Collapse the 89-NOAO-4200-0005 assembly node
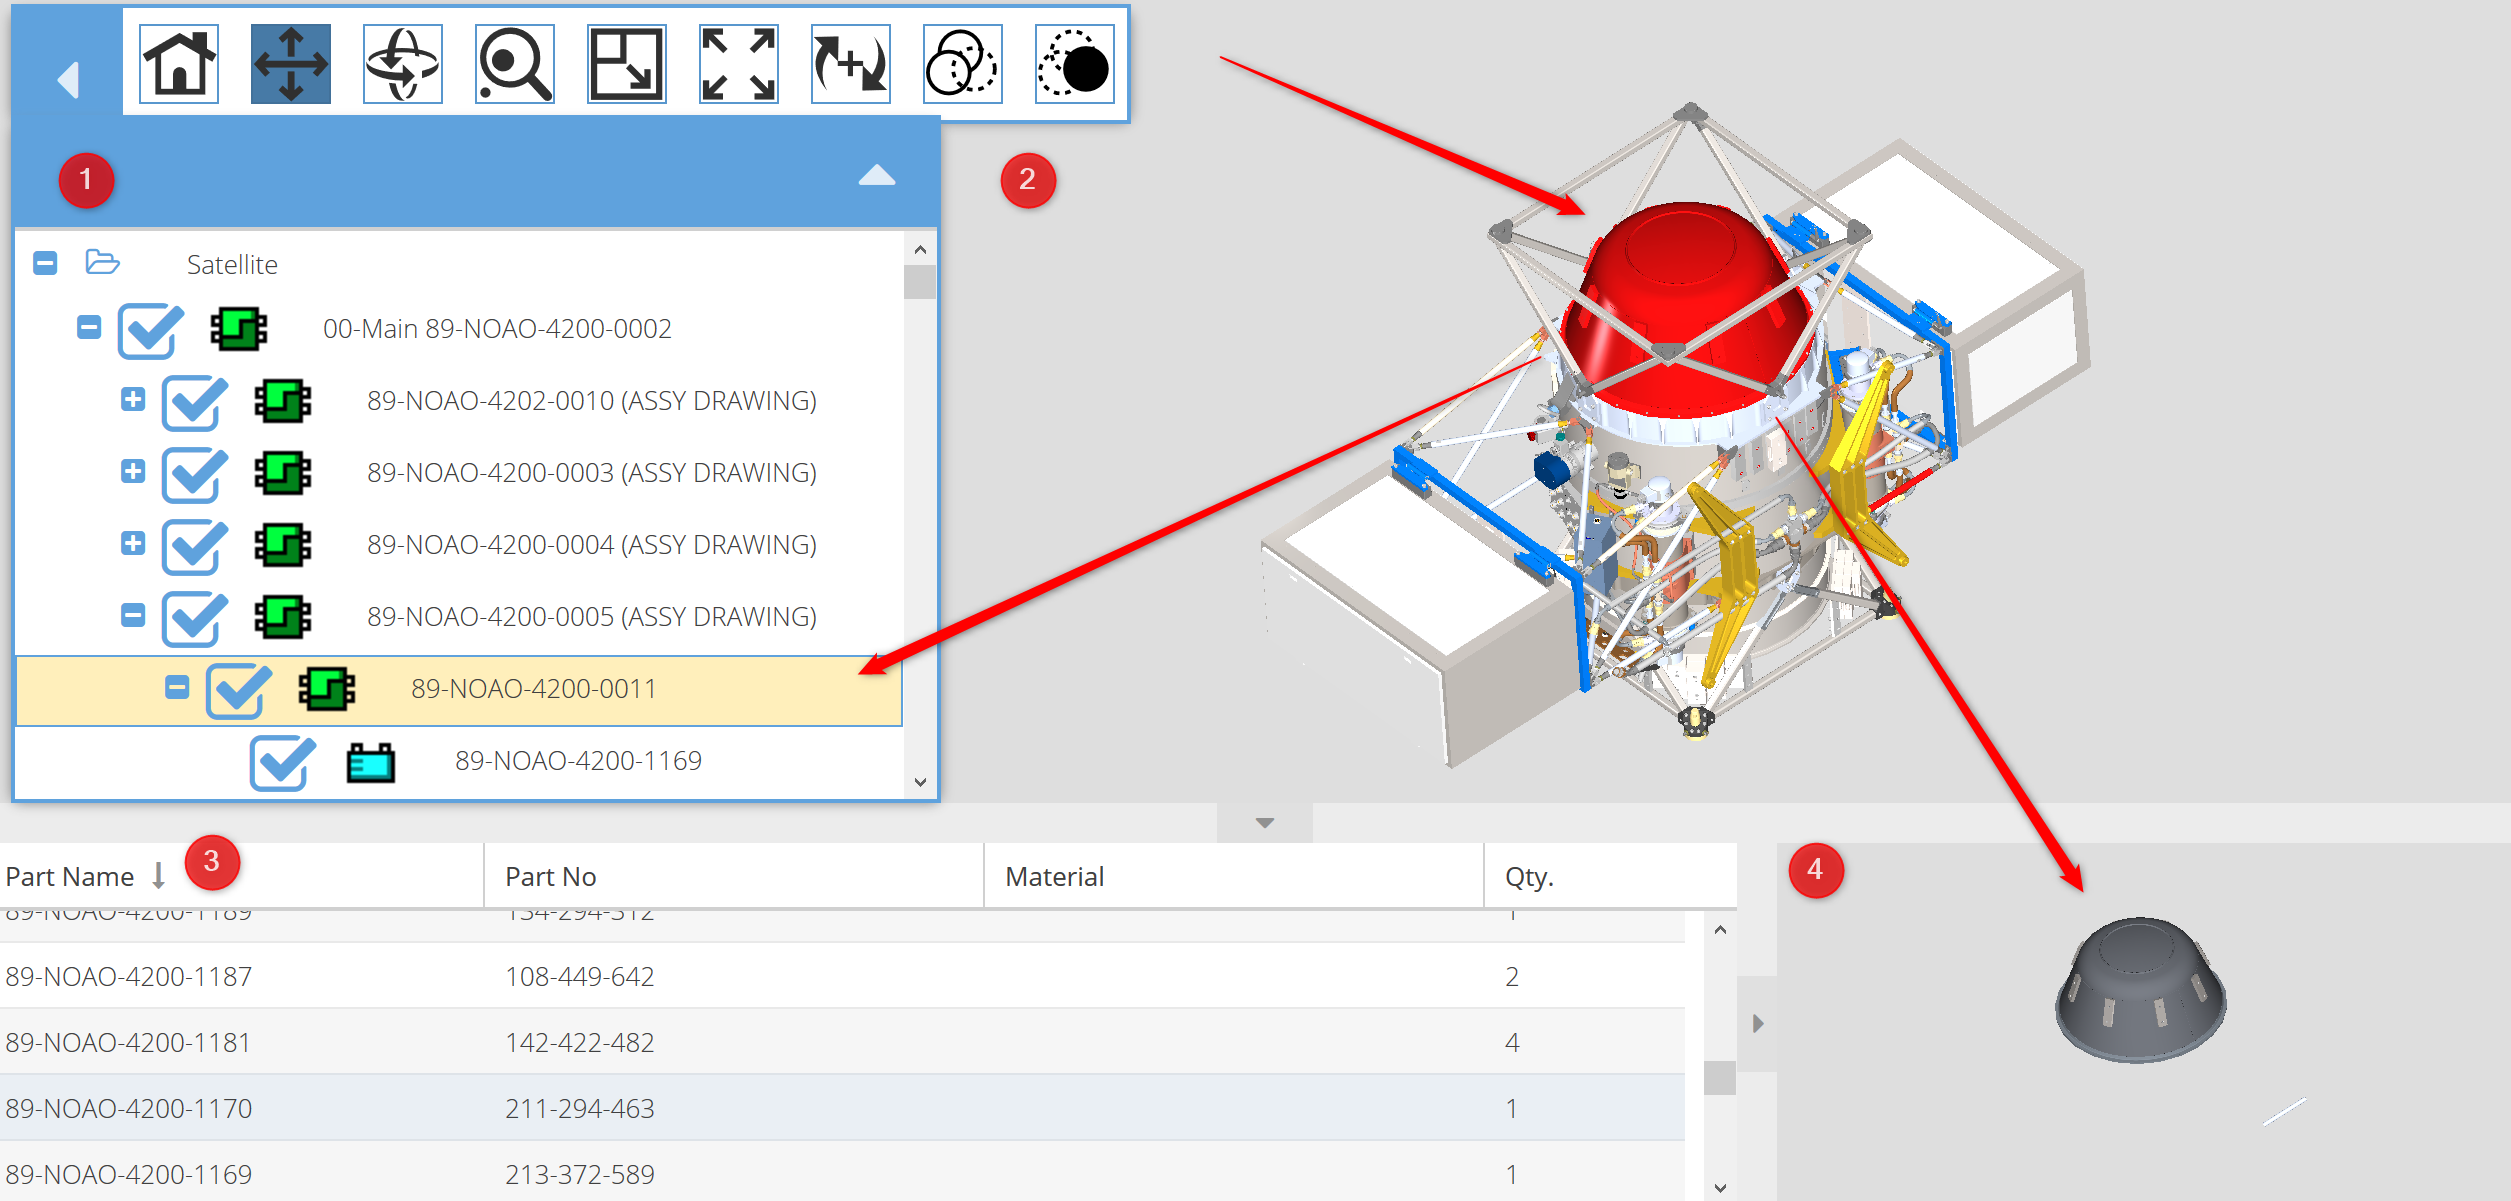The image size is (2511, 1201). pos(133,615)
